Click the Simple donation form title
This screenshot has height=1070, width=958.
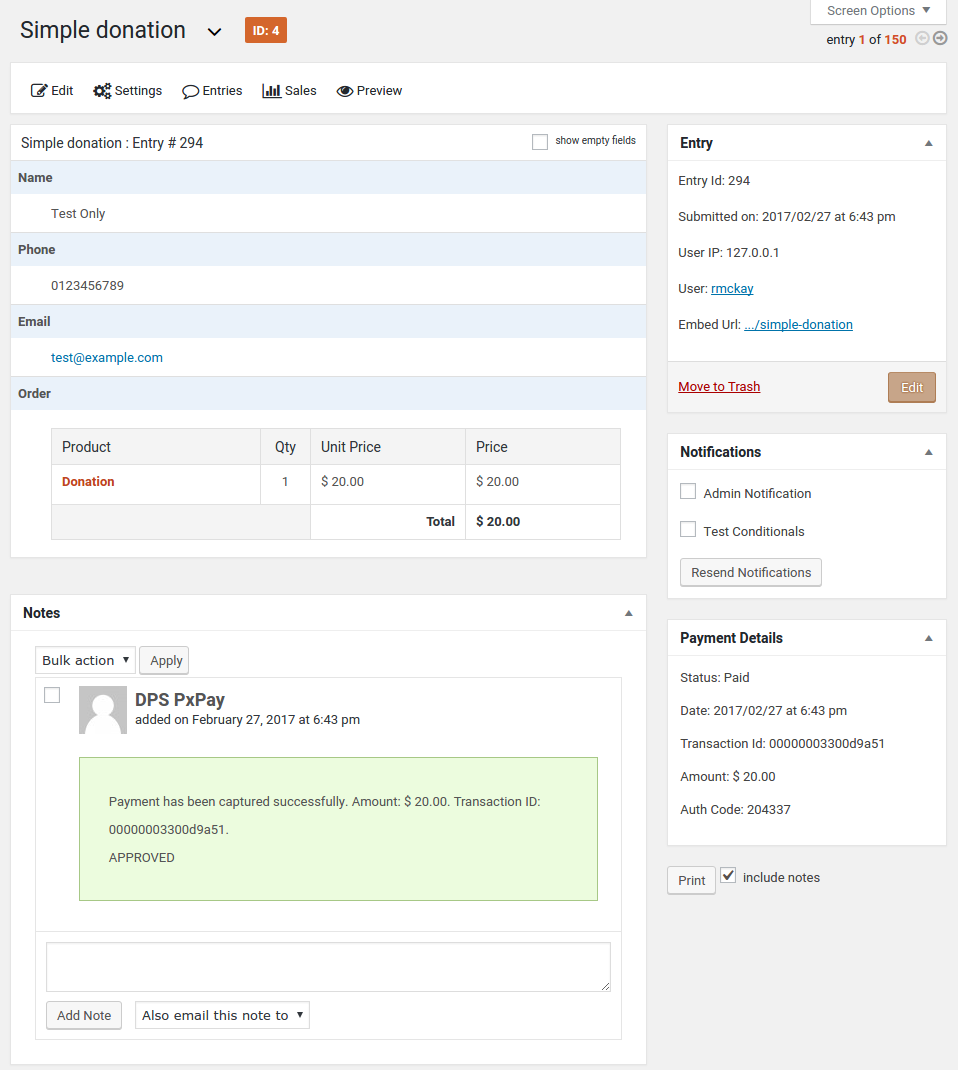coord(102,30)
